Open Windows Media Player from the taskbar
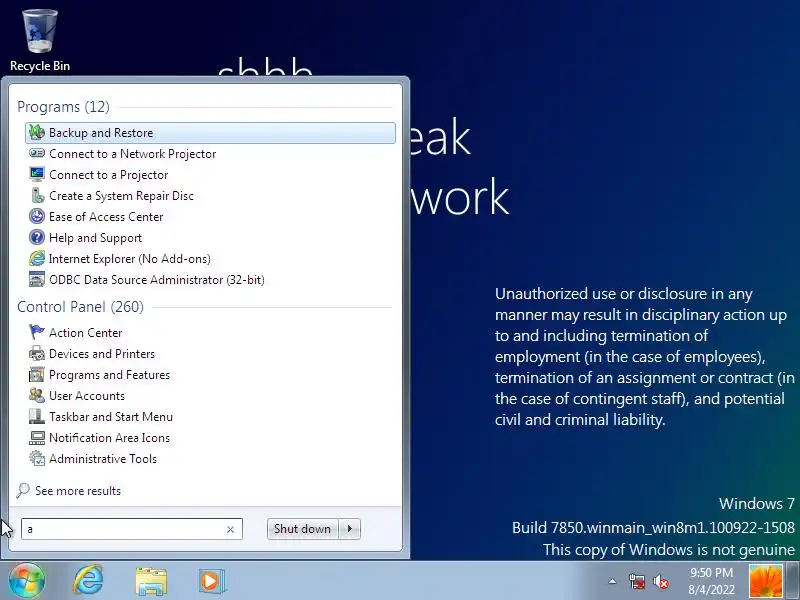 click(211, 581)
